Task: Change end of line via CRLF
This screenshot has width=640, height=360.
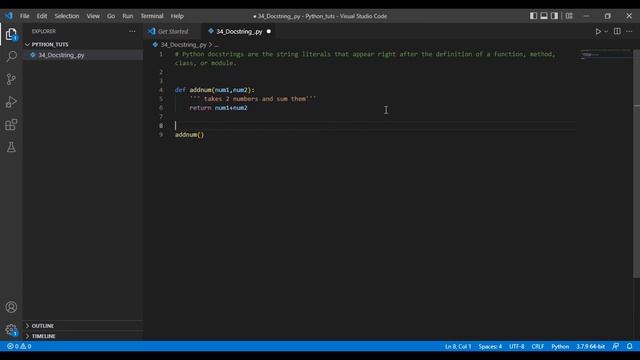Action: tap(538, 347)
